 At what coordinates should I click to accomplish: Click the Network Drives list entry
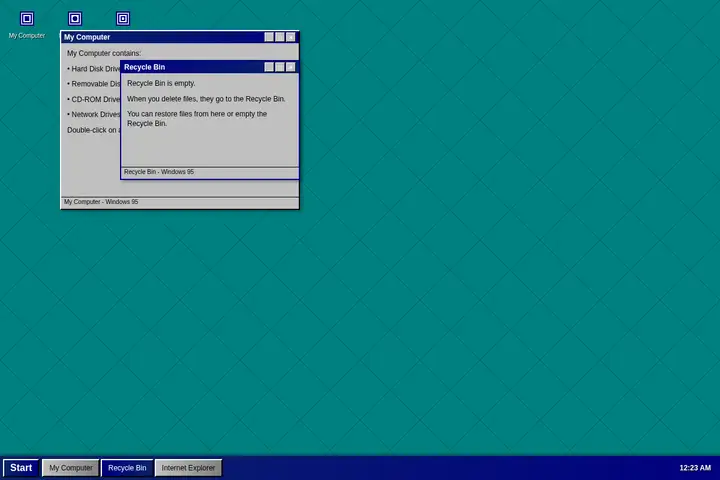click(x=94, y=114)
